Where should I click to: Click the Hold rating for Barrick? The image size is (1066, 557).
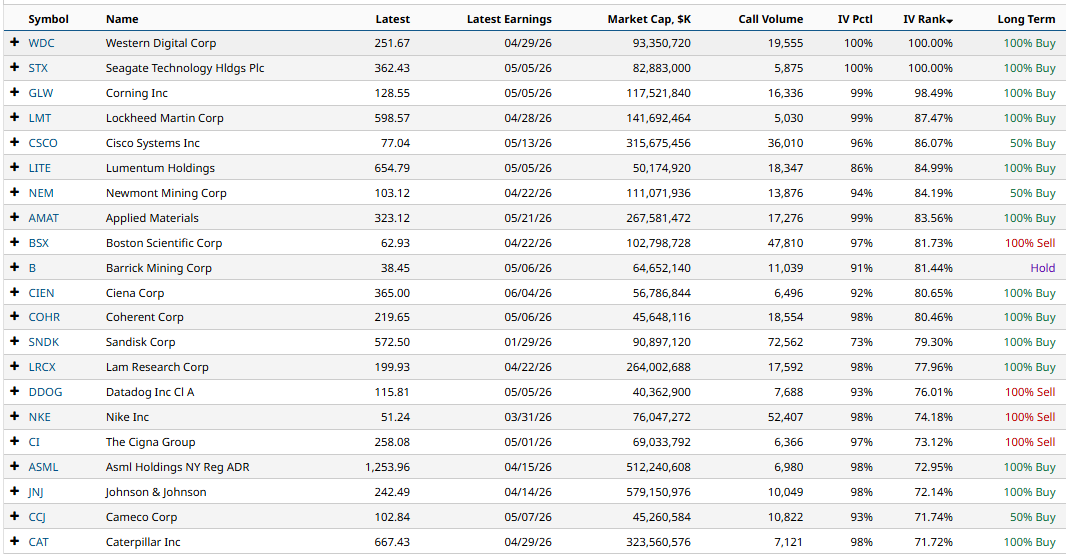pyautogui.click(x=1042, y=268)
